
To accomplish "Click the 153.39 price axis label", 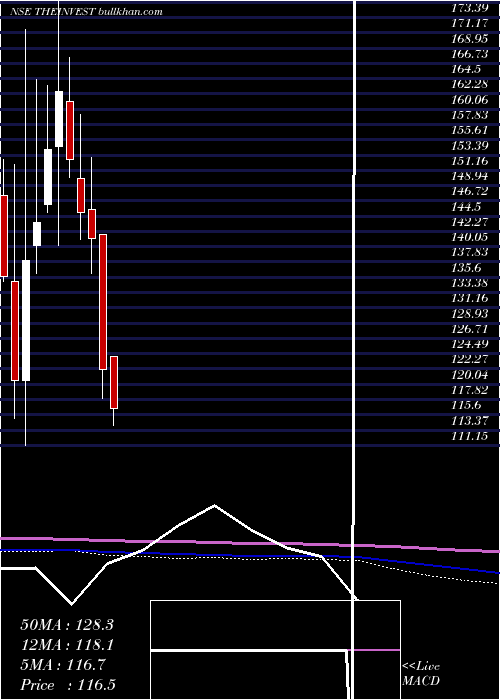I will coord(470,146).
